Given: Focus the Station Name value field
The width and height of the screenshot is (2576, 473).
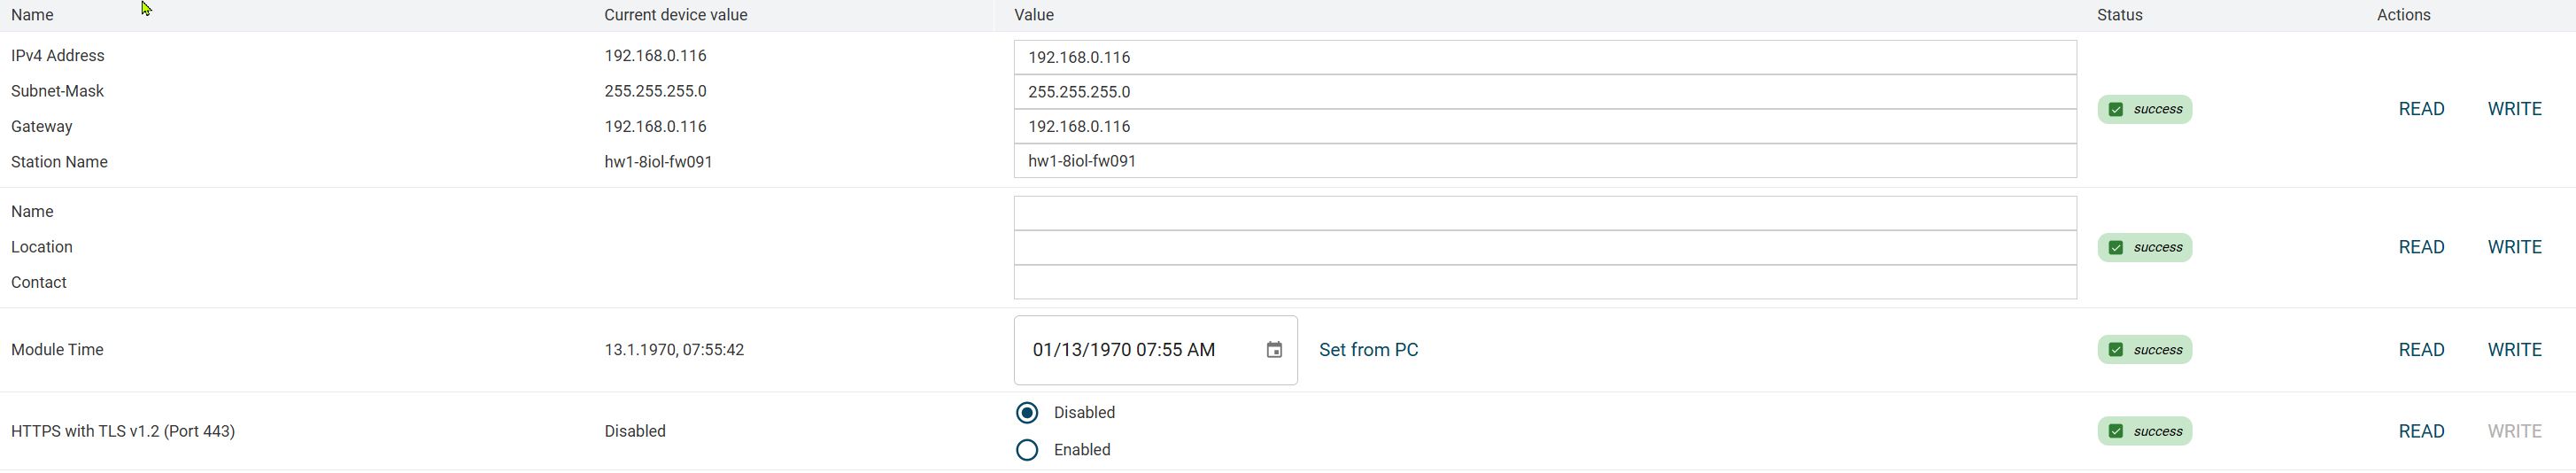Looking at the screenshot, I should [x=1544, y=161].
